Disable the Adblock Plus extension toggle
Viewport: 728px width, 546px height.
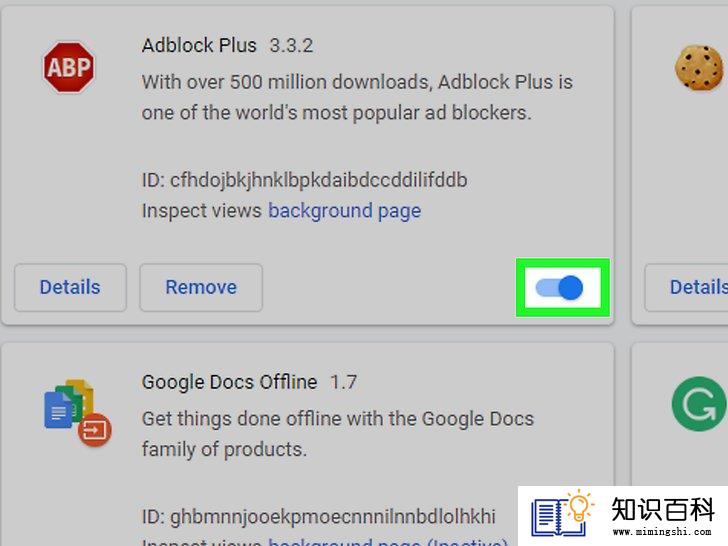coord(559,288)
